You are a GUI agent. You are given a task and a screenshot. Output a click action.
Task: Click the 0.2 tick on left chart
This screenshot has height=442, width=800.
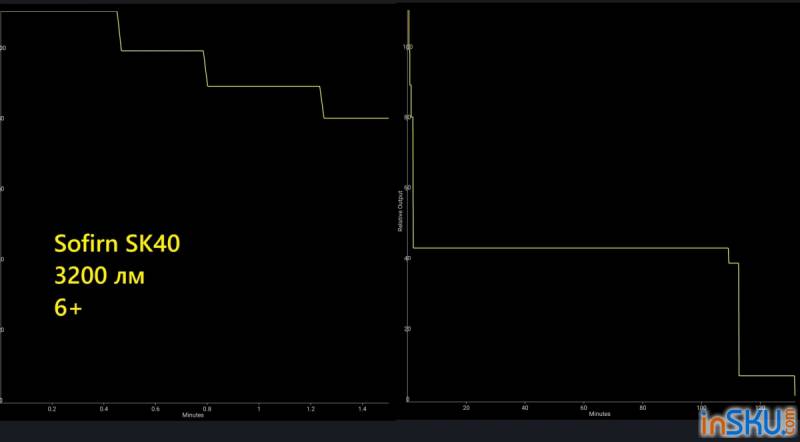[52, 409]
